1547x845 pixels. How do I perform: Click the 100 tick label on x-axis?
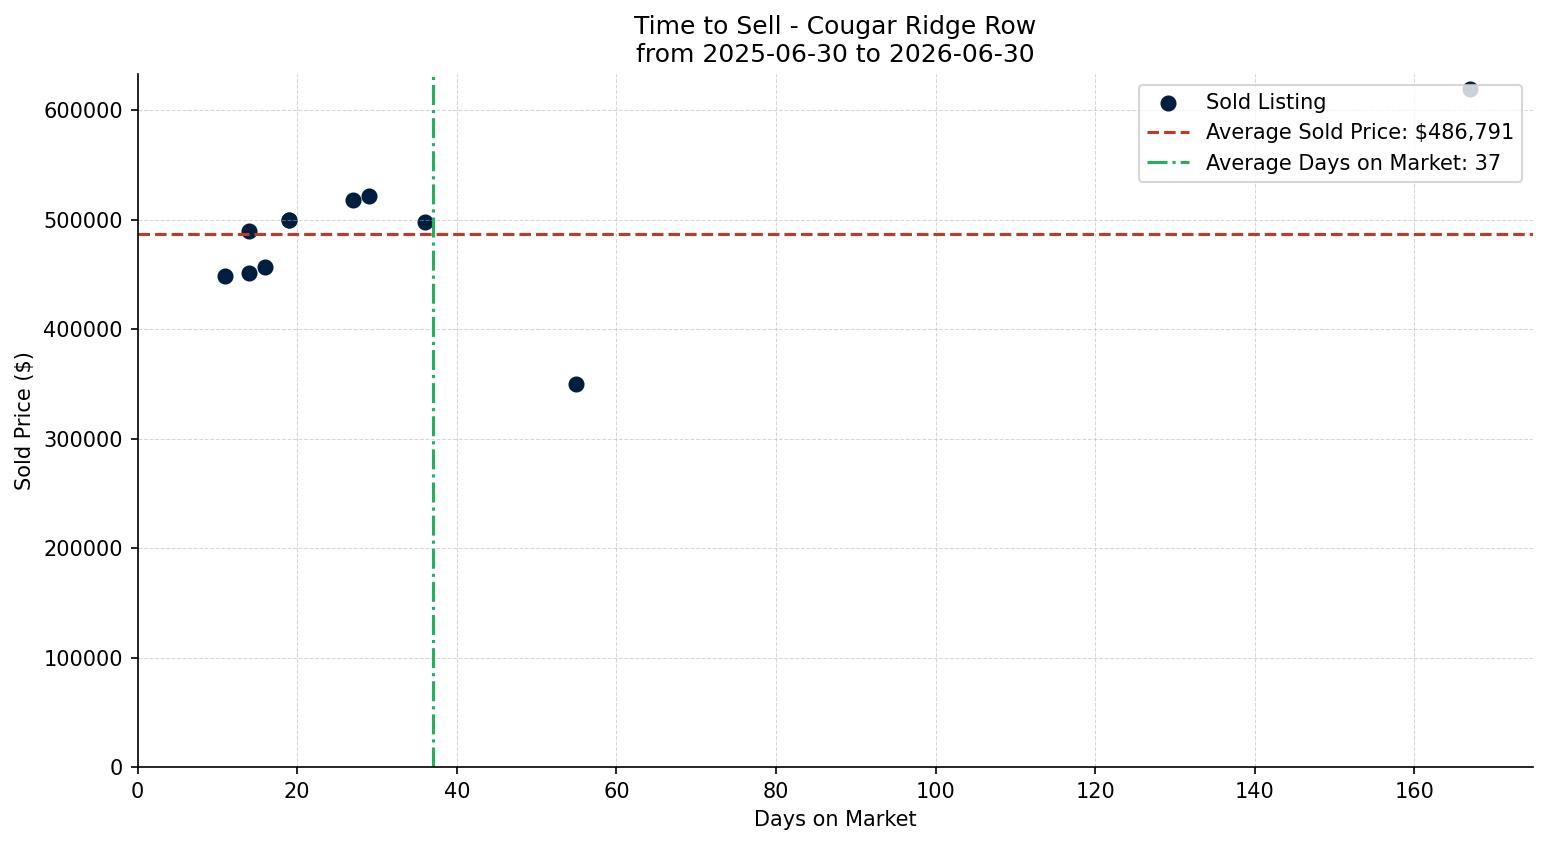coord(935,790)
